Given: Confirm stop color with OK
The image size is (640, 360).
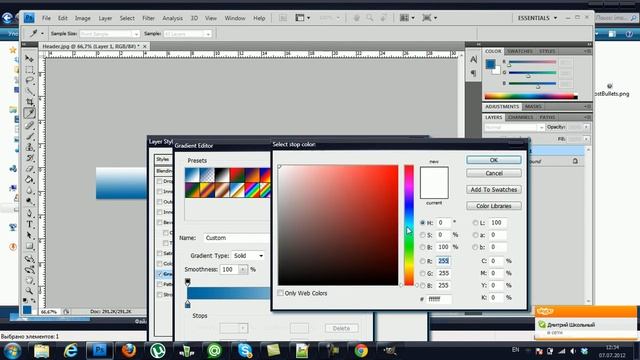Looking at the screenshot, I should coord(494,160).
